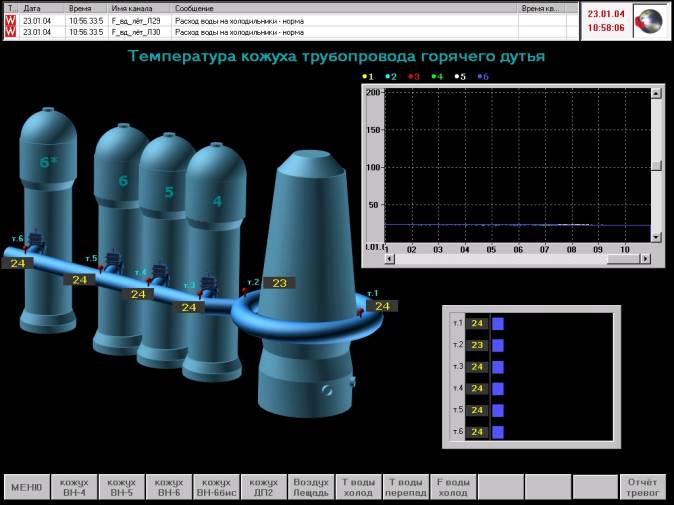The height and width of the screenshot is (505, 674).
Task: Click trend vertical scrollbar down arrow
Action: tap(656, 238)
